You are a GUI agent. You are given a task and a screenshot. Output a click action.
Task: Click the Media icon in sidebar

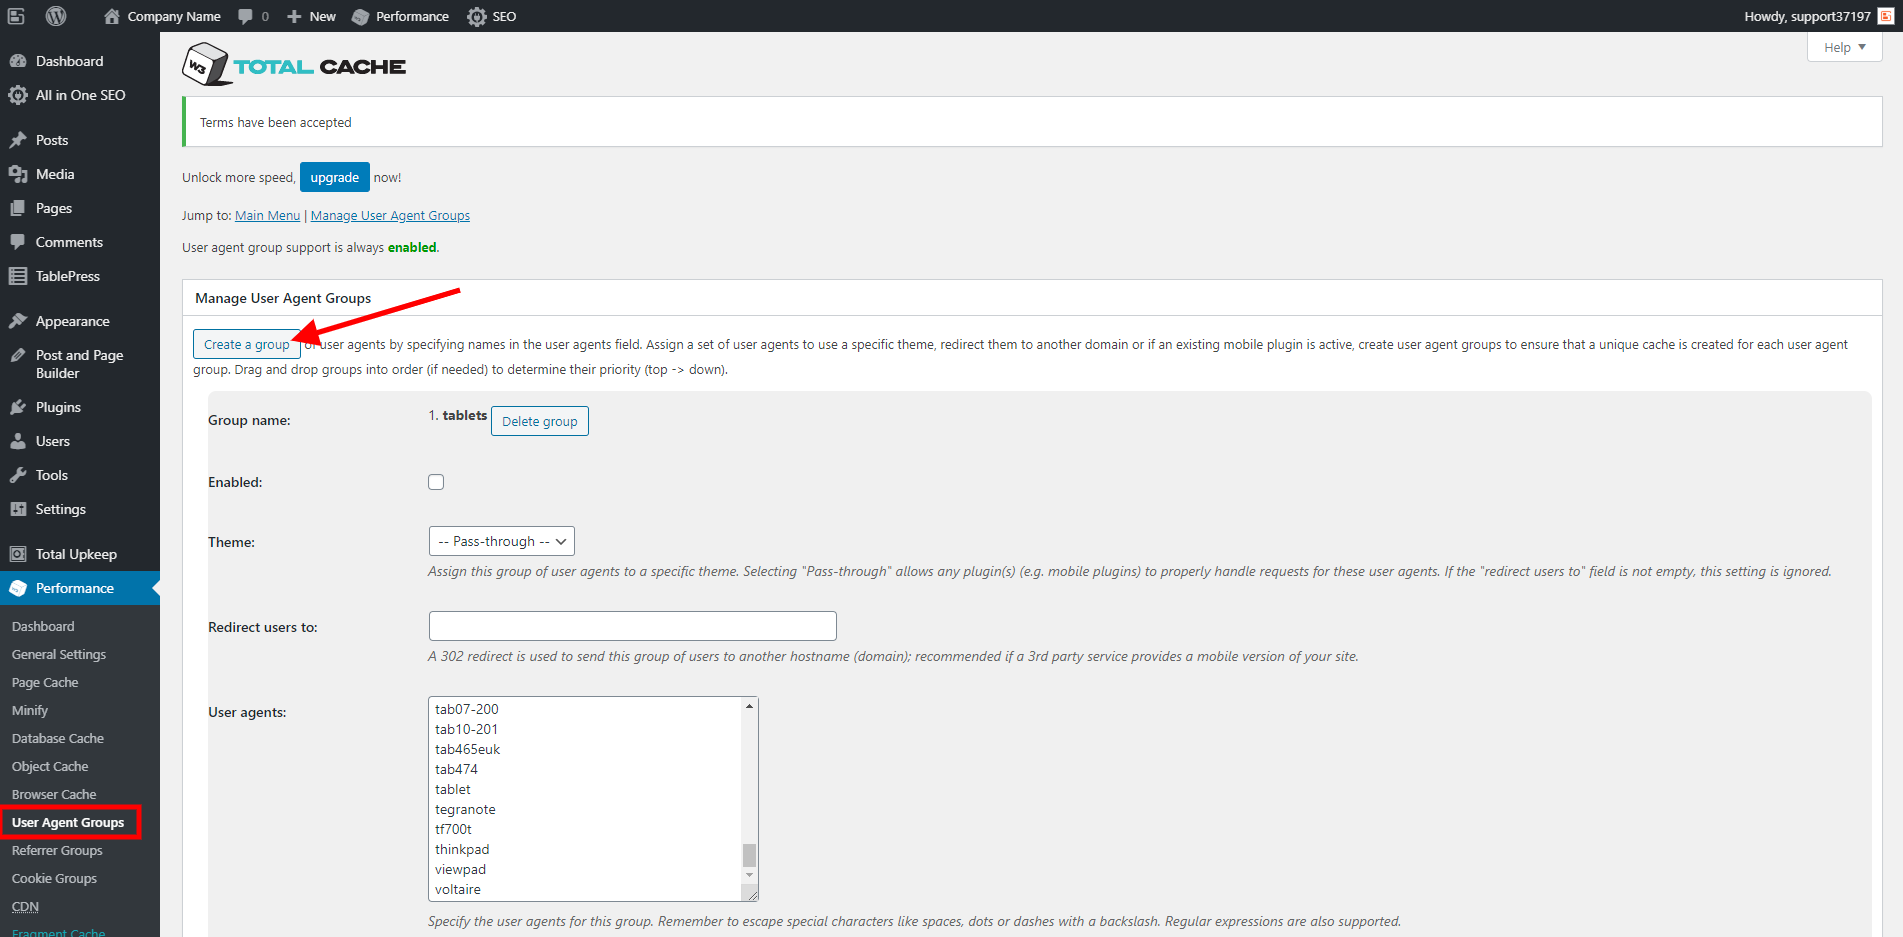point(18,174)
